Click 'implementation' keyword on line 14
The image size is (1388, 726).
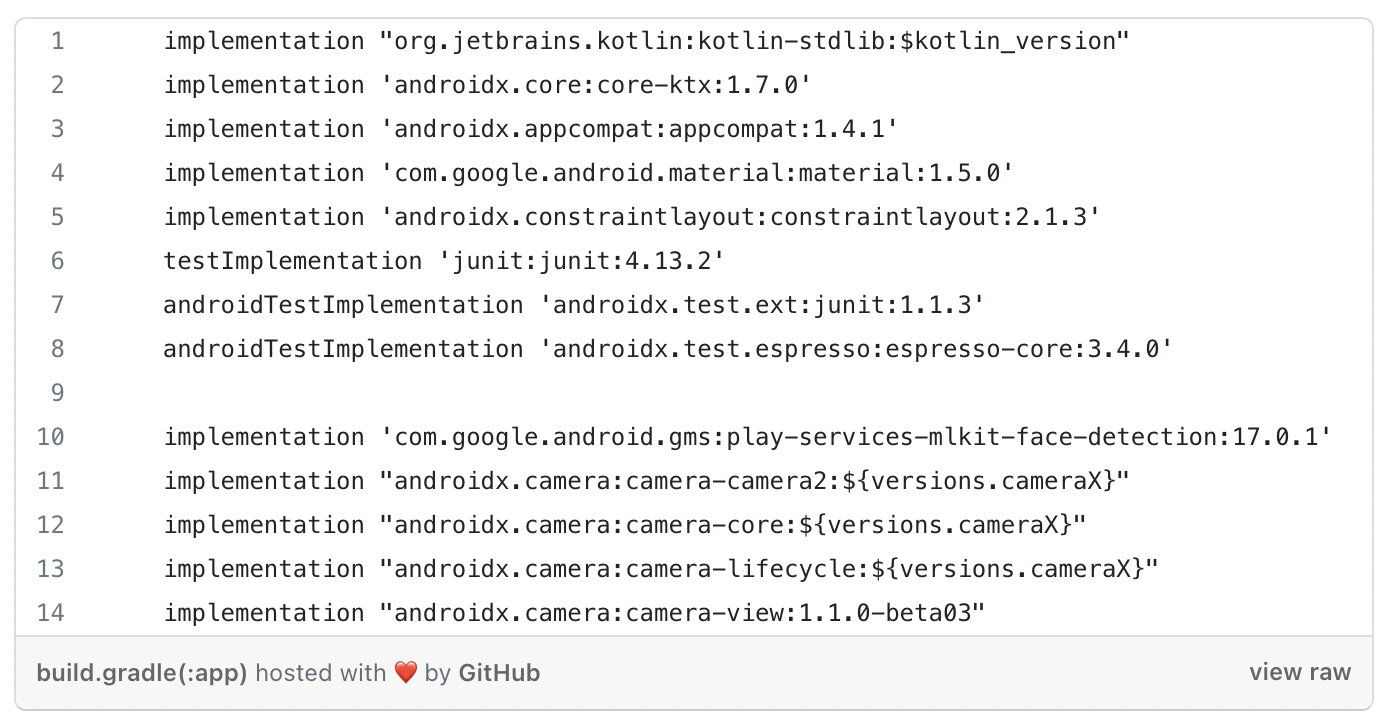[x=264, y=613]
